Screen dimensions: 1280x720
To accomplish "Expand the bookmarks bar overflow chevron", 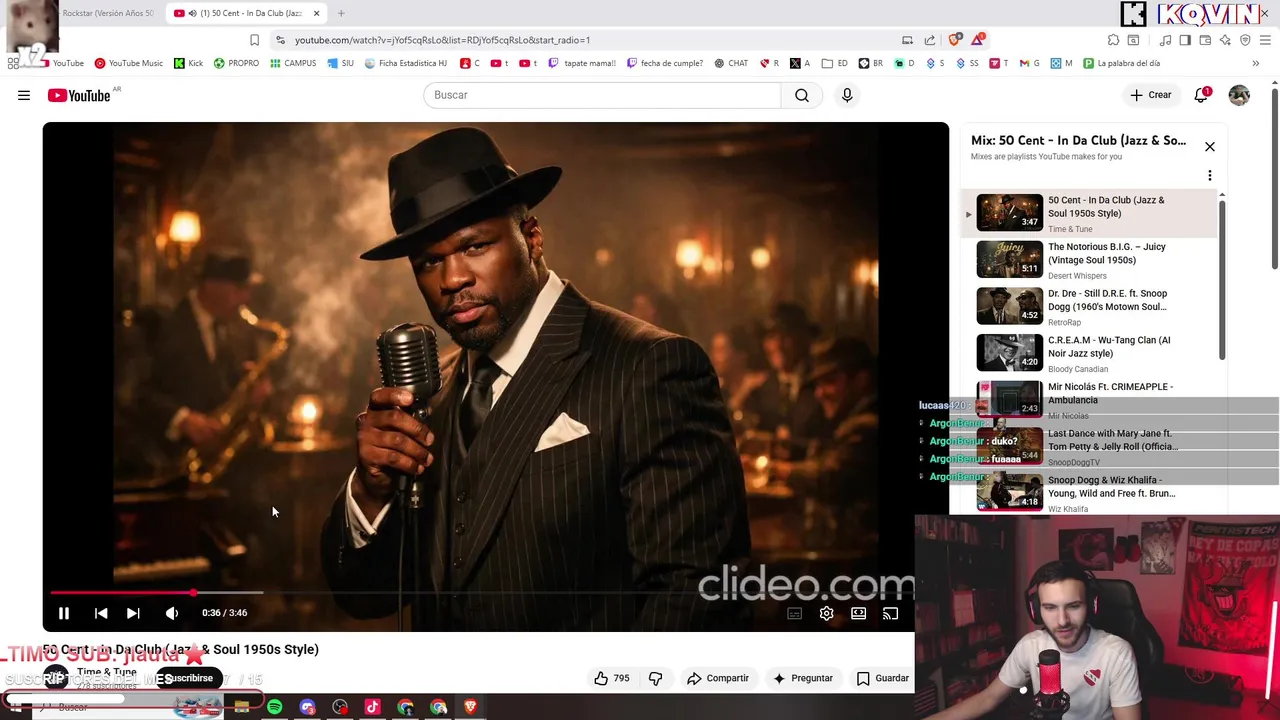I will coord(1255,63).
